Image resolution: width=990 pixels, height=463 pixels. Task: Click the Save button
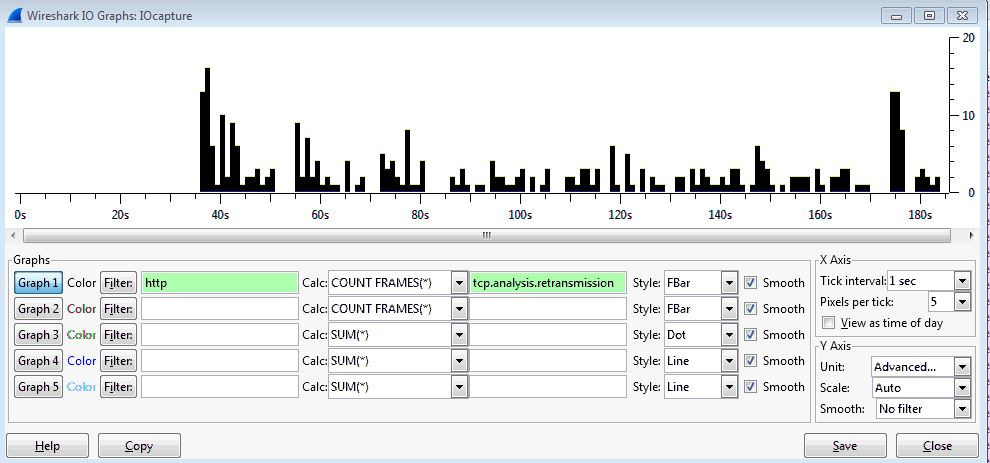(x=845, y=446)
